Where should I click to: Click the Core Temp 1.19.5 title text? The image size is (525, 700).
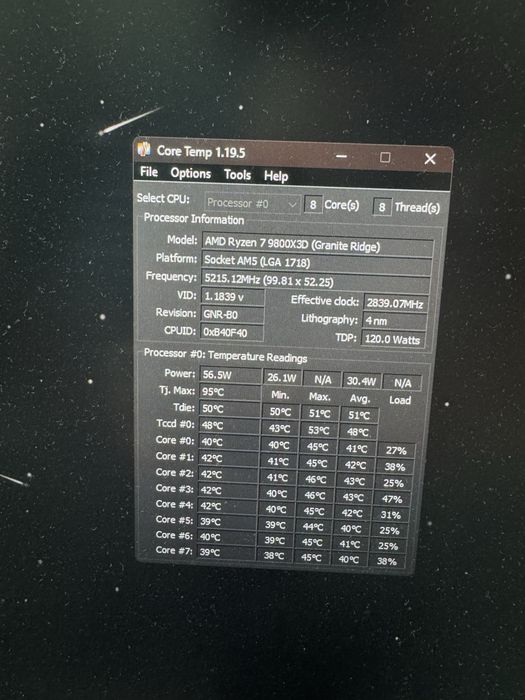(x=201, y=151)
